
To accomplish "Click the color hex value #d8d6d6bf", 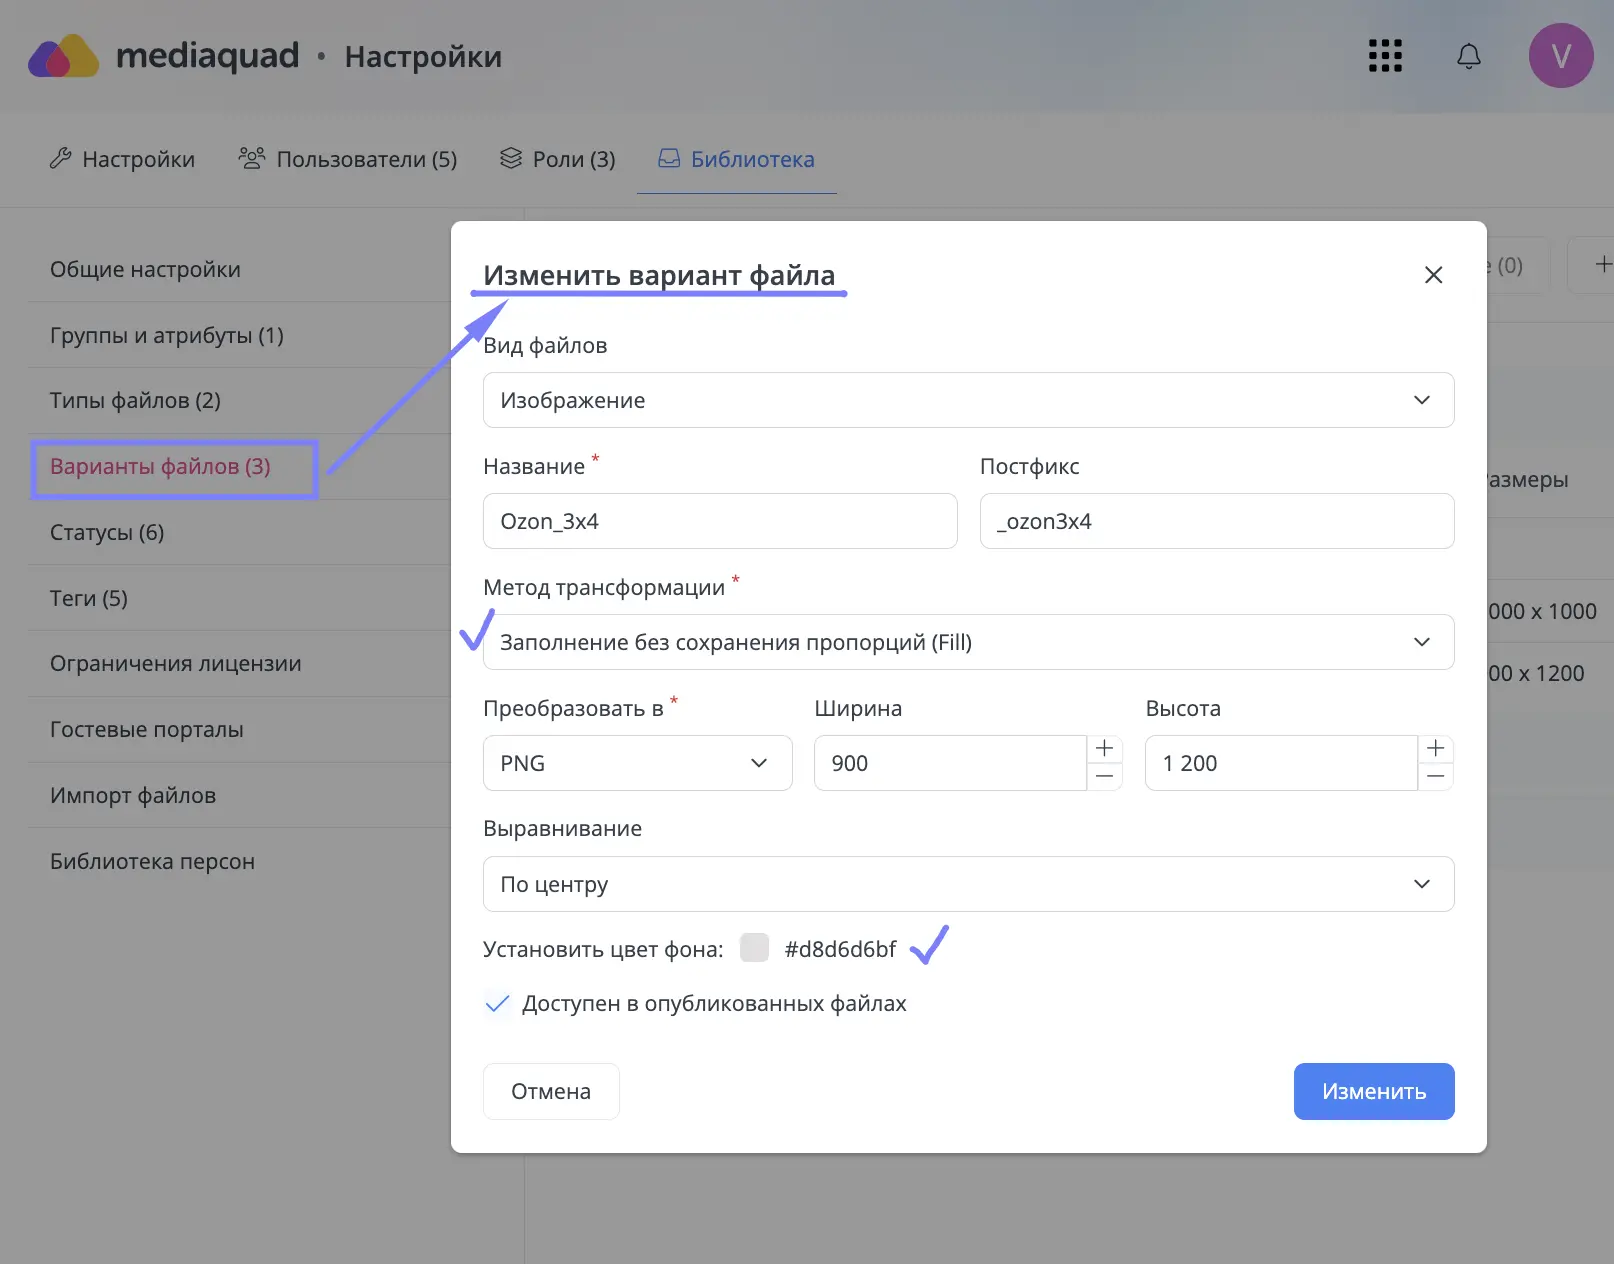I will pos(840,949).
